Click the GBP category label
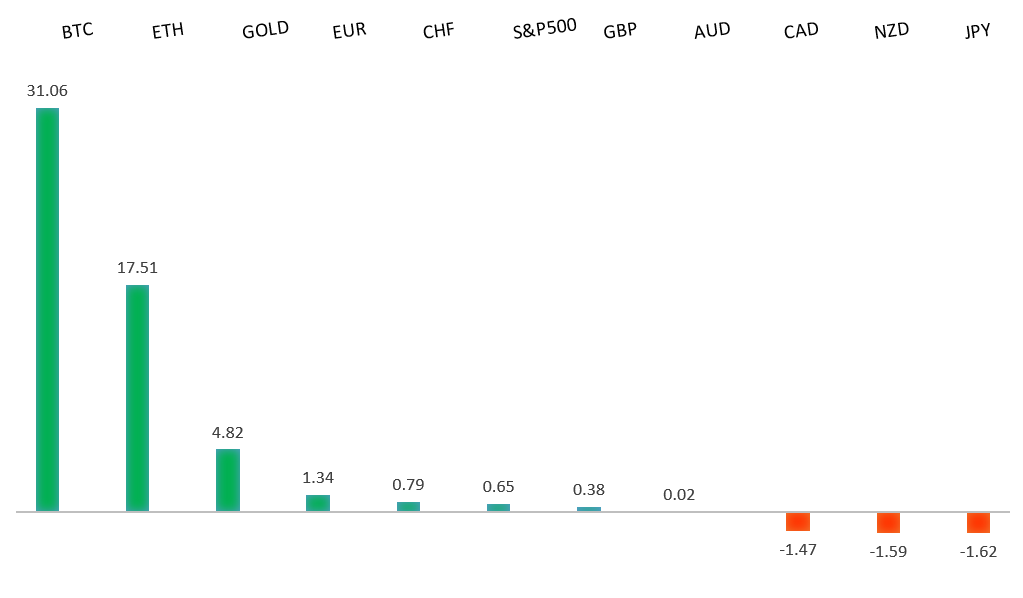This screenshot has width=1023, height=598. coord(620,31)
